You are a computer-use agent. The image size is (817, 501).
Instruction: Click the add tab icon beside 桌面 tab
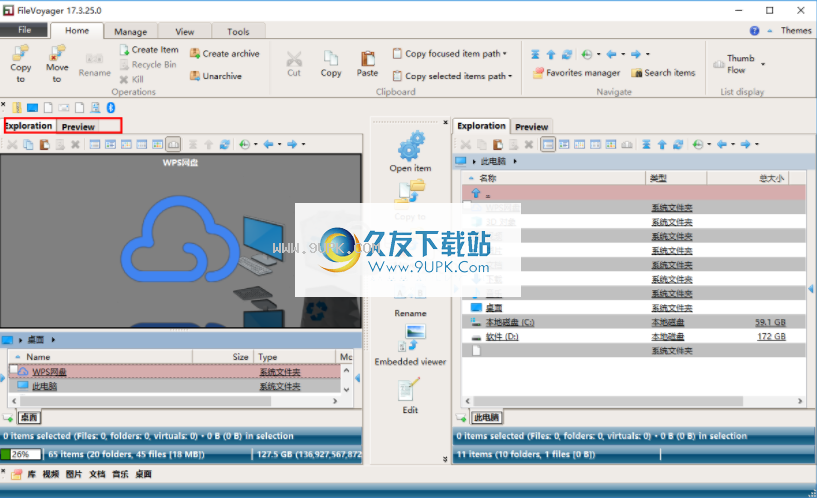[8, 418]
